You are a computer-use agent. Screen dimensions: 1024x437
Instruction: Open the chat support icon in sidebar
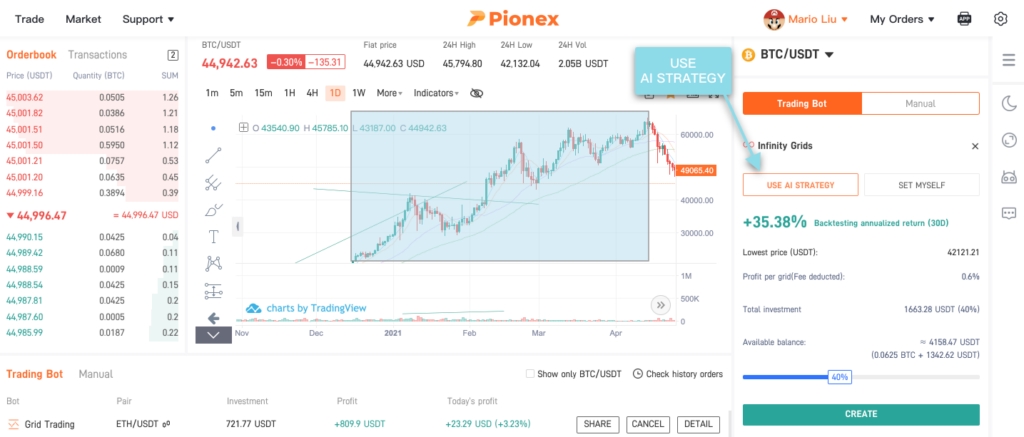1008,213
